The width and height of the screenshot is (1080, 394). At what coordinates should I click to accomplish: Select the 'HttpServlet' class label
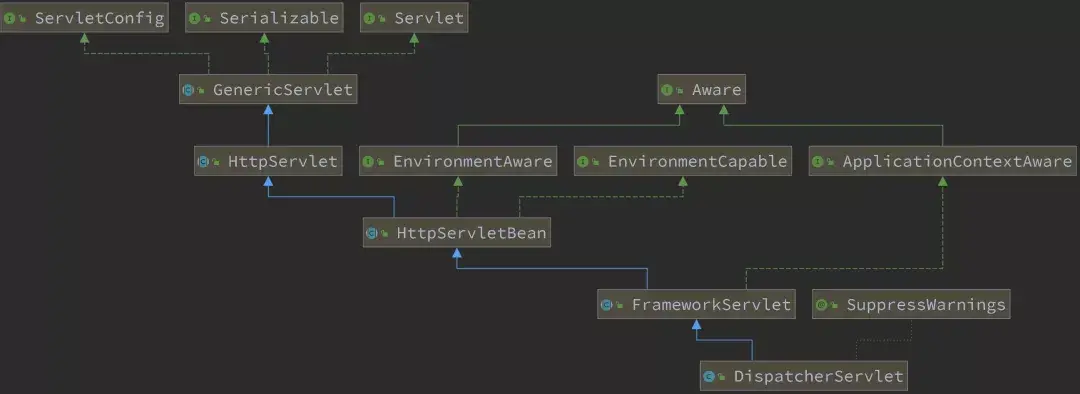click(283, 162)
